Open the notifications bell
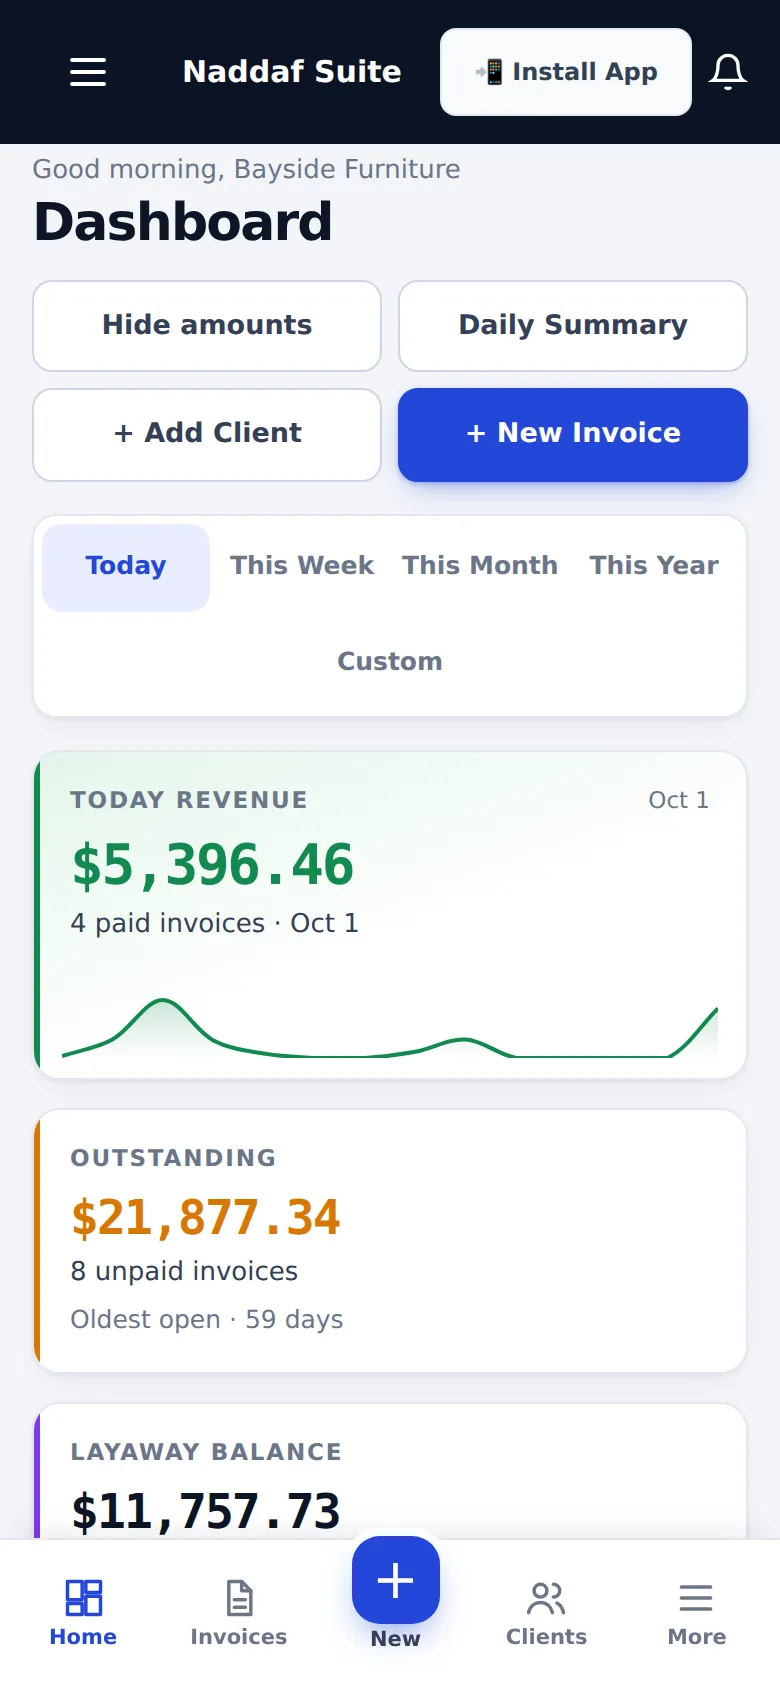This screenshot has width=780, height=1688. [x=728, y=72]
